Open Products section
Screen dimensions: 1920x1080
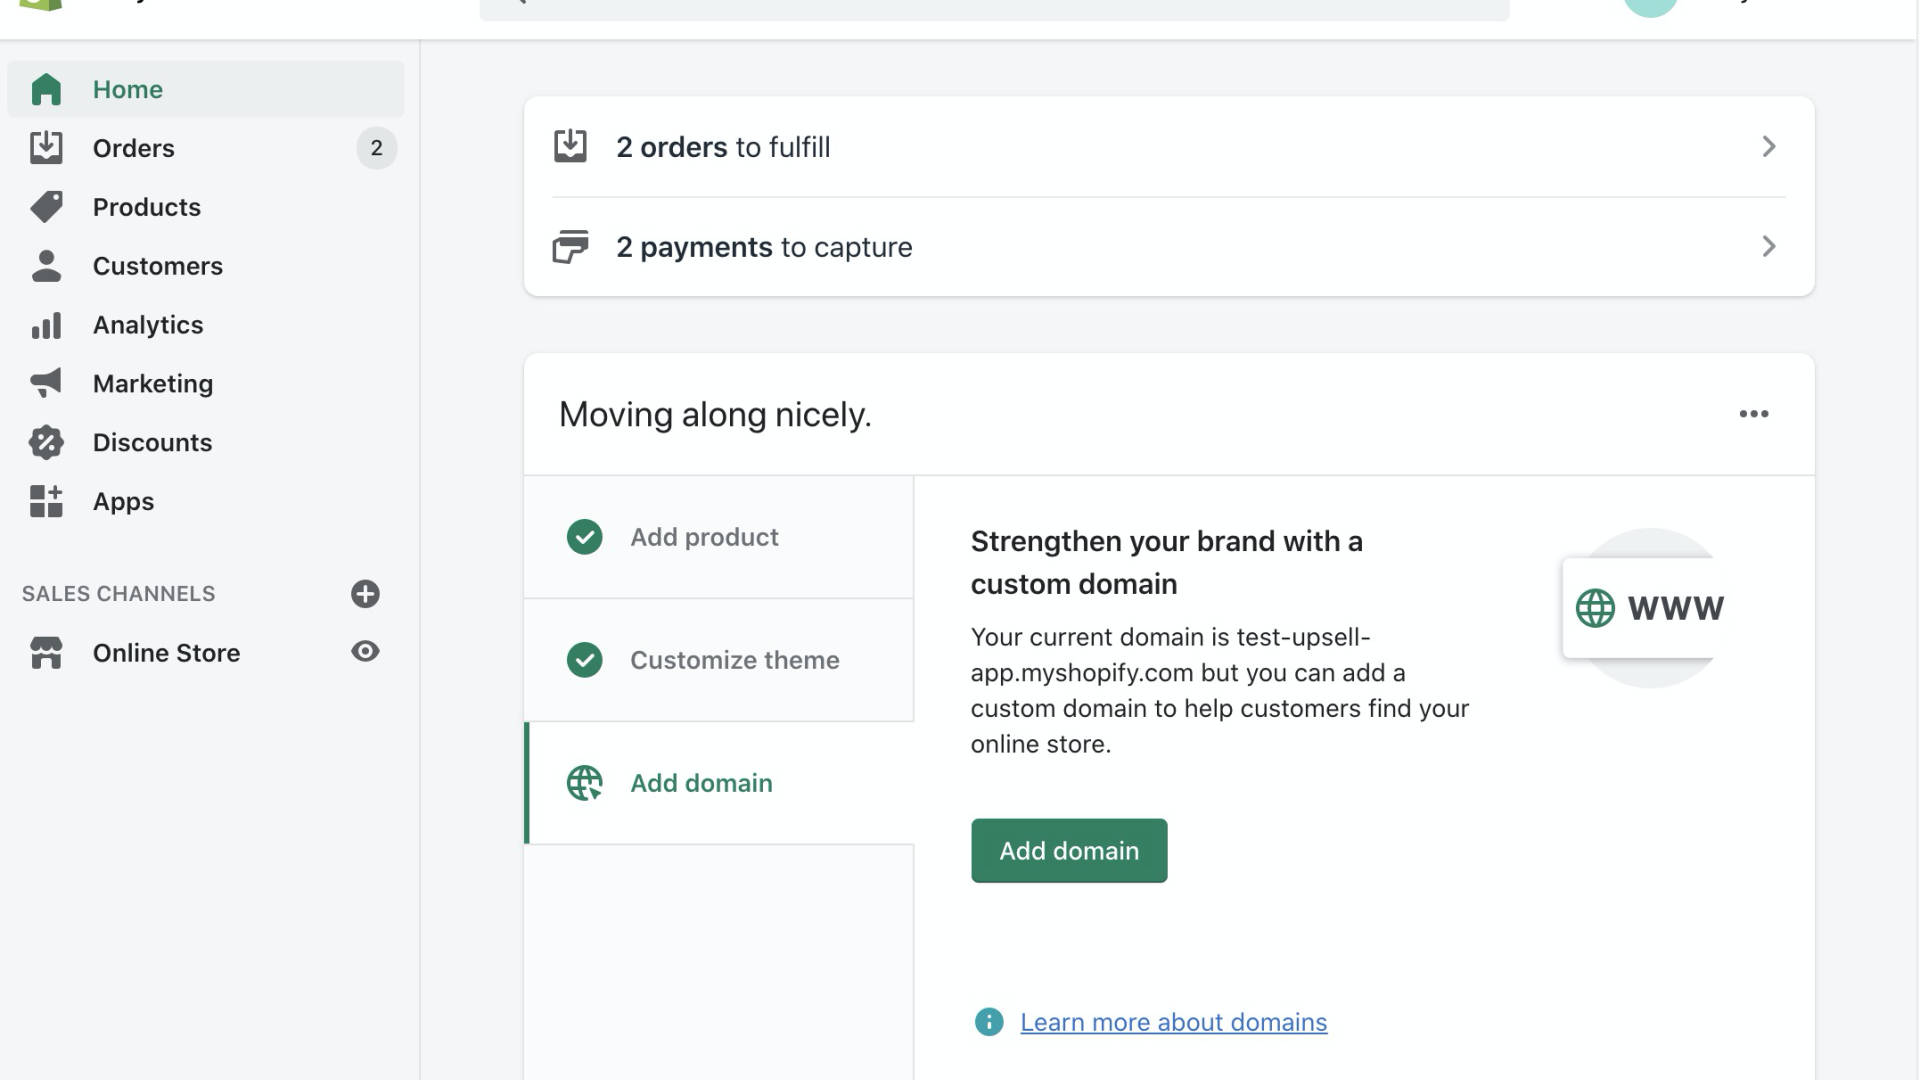pyautogui.click(x=206, y=207)
